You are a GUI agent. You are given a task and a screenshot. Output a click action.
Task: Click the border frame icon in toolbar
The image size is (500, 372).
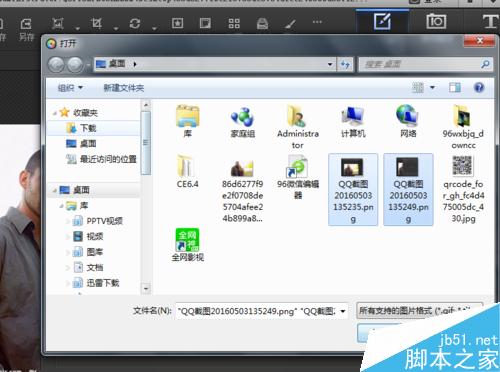205,23
